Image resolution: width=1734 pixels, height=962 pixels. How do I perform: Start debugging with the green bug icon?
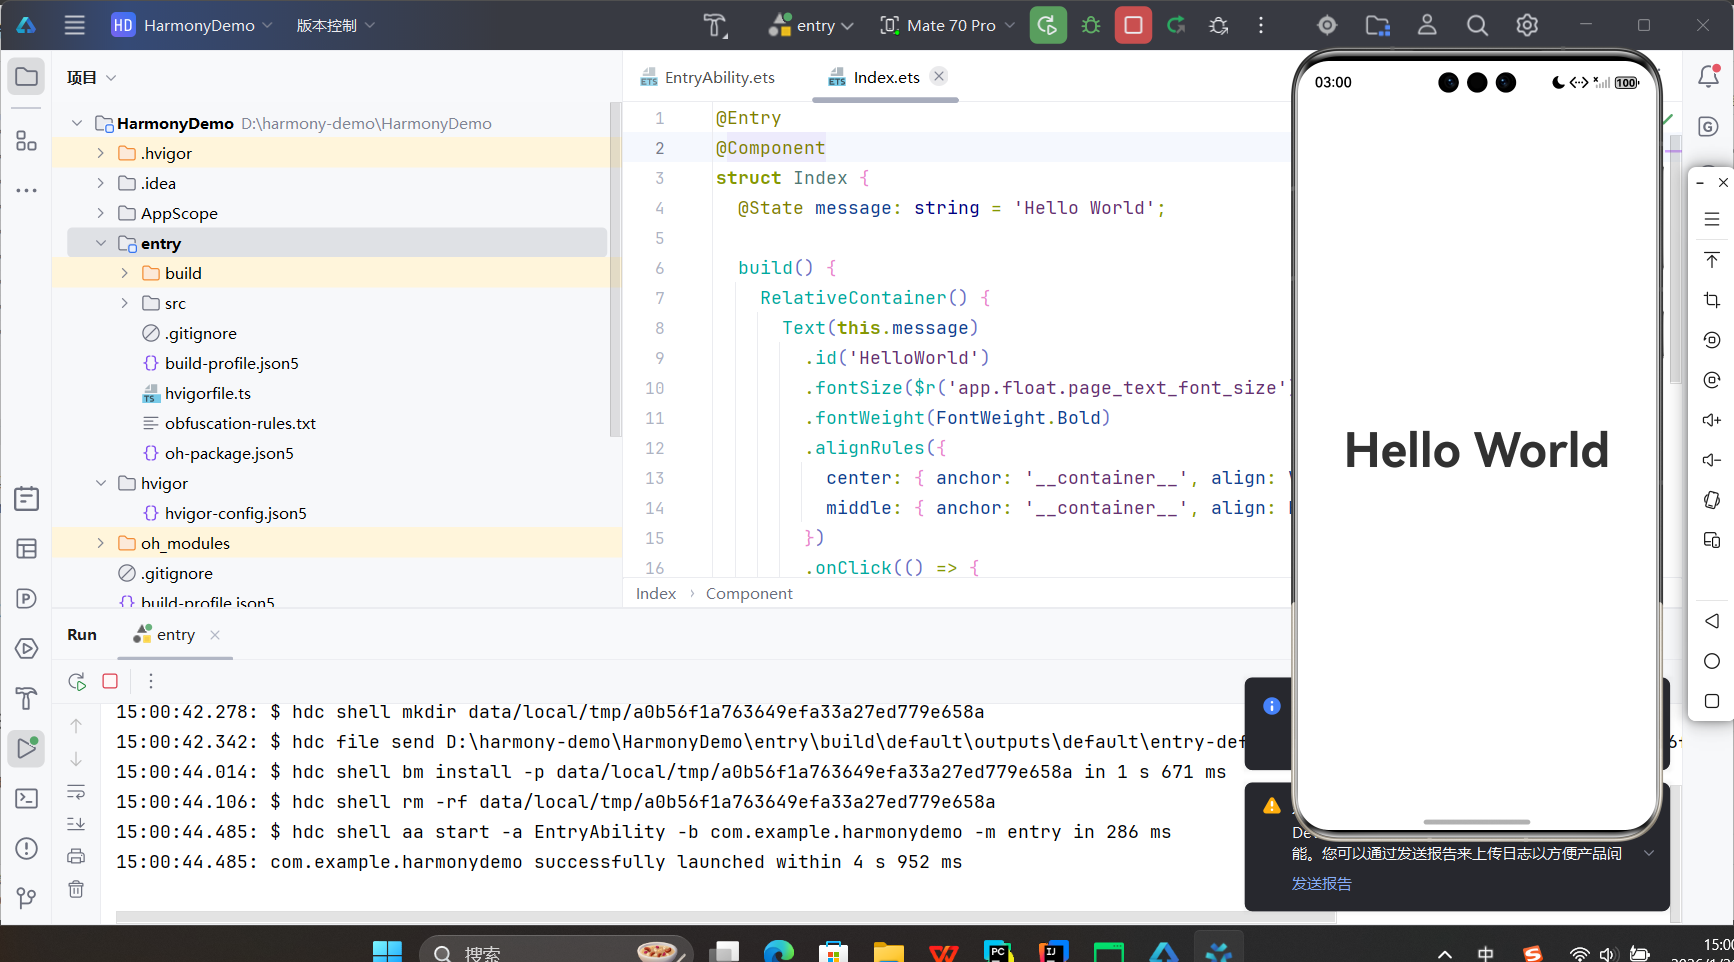point(1091,25)
